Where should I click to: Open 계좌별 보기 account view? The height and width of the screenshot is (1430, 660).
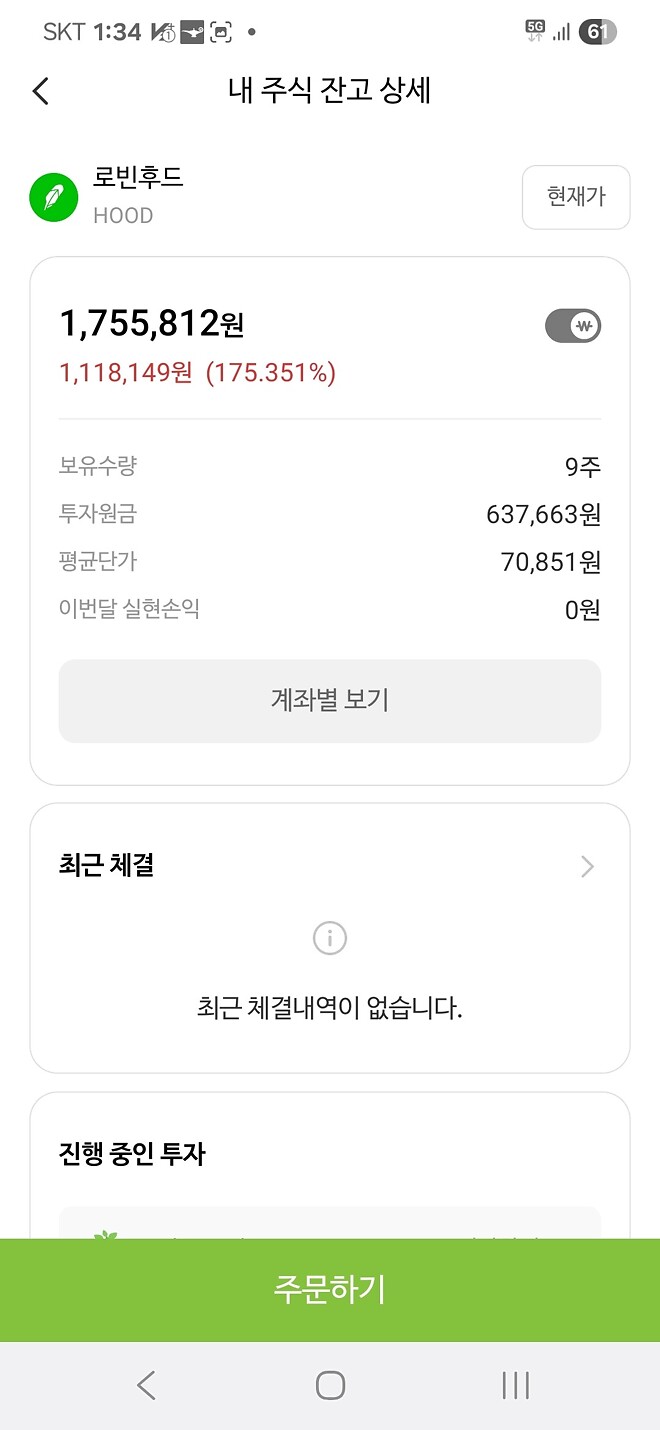[x=329, y=701]
